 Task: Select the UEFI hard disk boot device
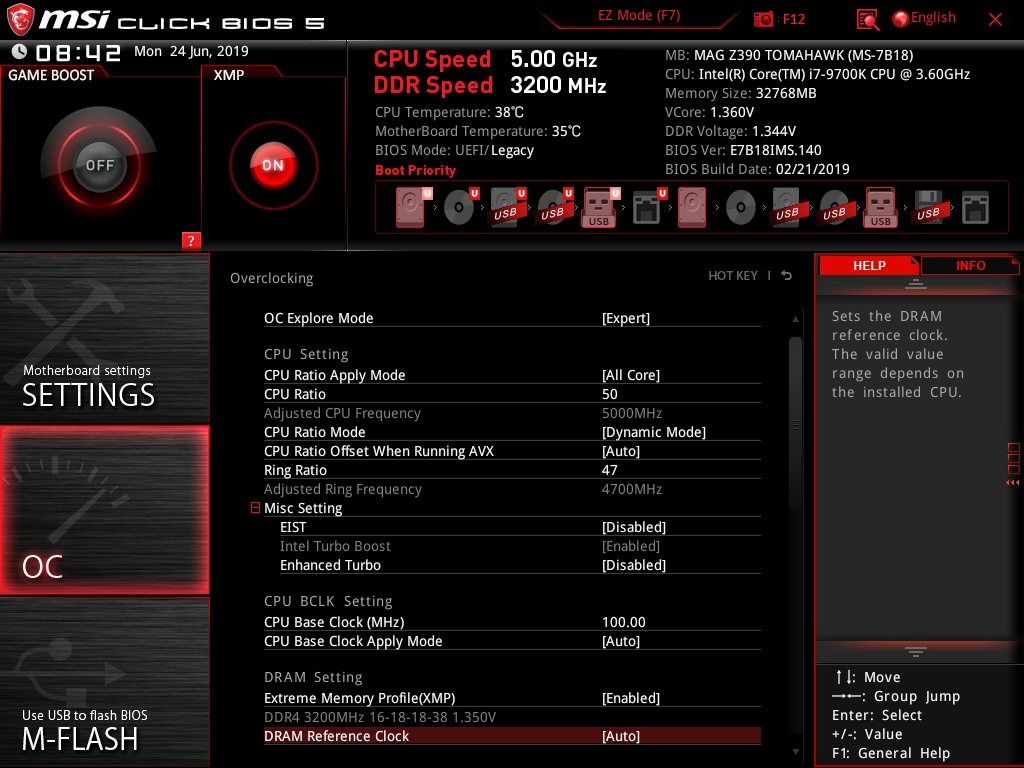click(x=411, y=207)
